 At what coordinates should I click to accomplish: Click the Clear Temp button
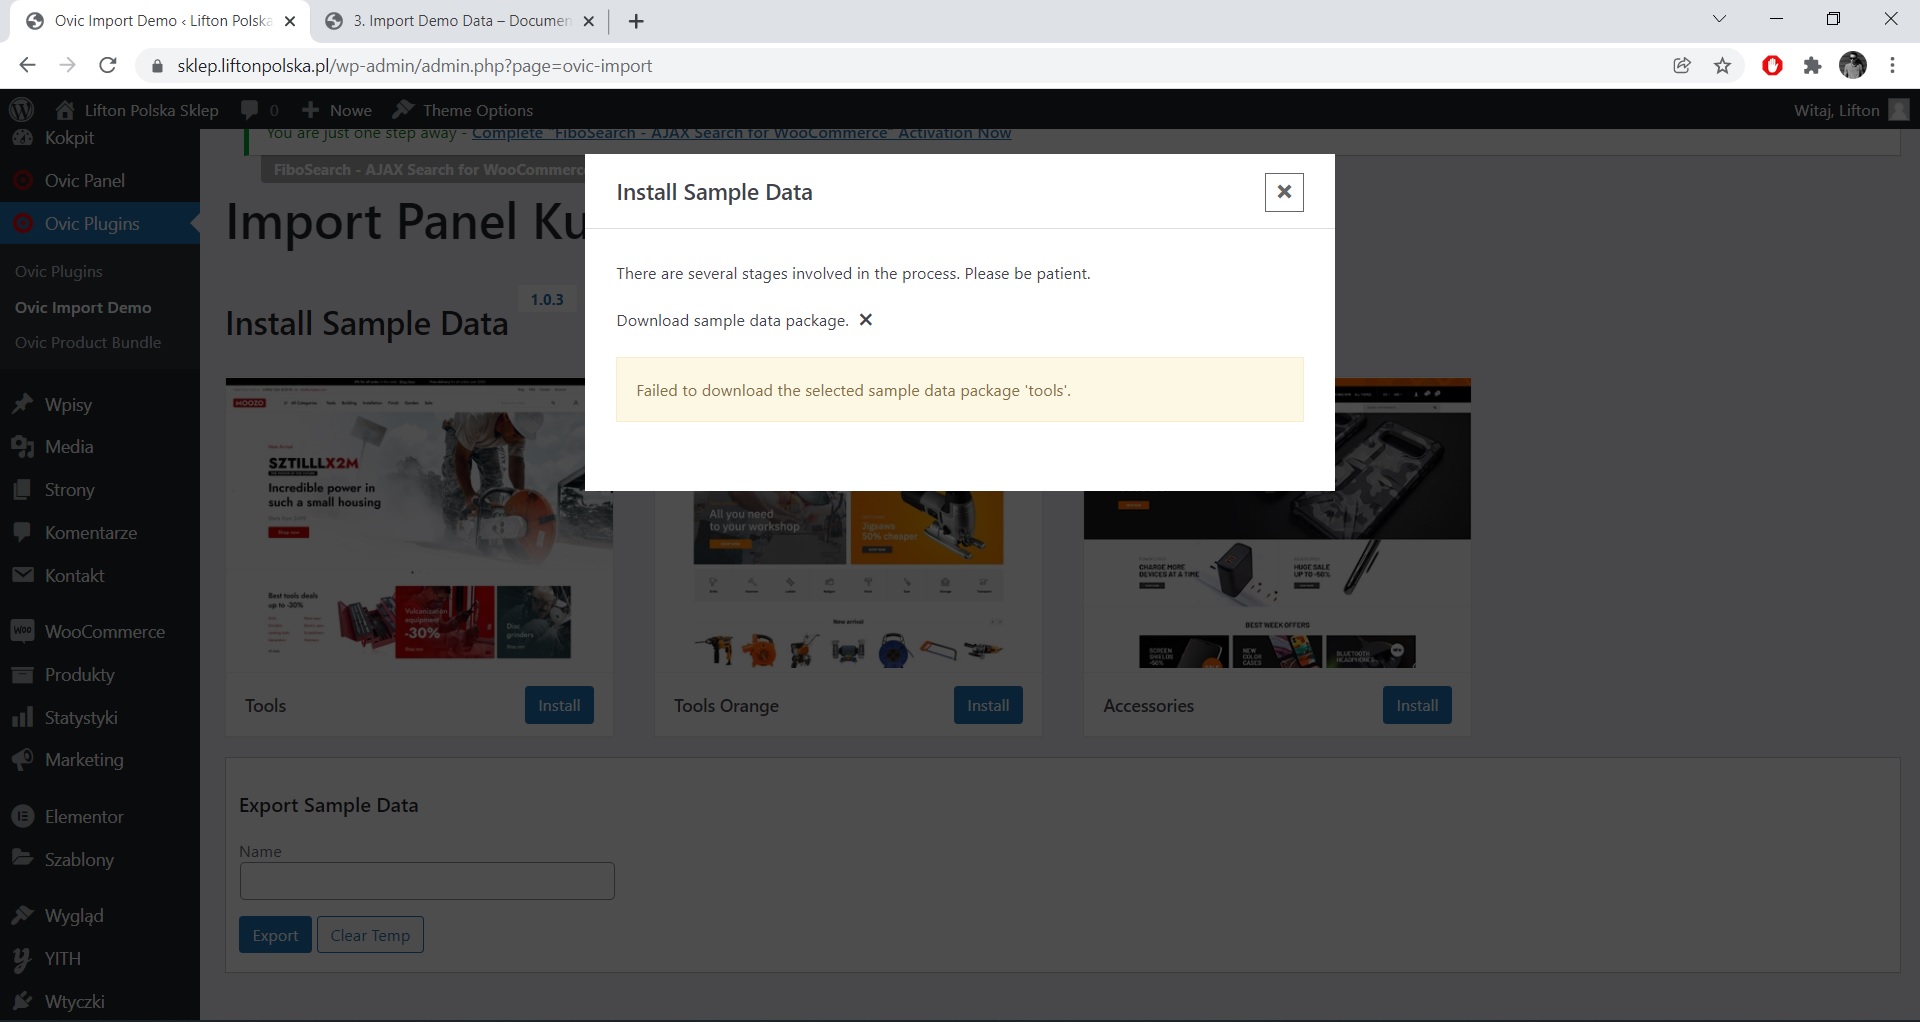click(x=370, y=935)
